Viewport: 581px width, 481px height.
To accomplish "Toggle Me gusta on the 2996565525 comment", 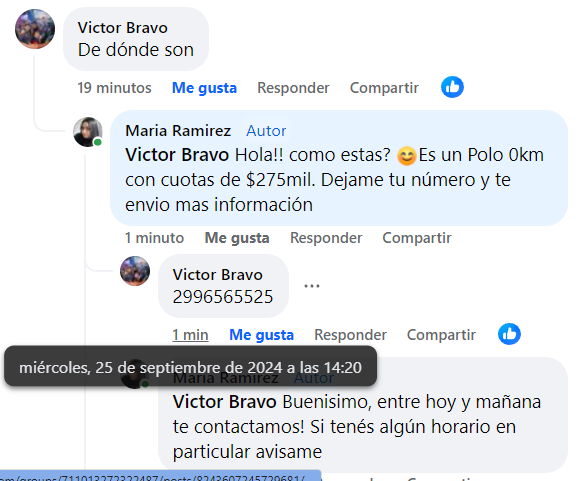I will [261, 335].
